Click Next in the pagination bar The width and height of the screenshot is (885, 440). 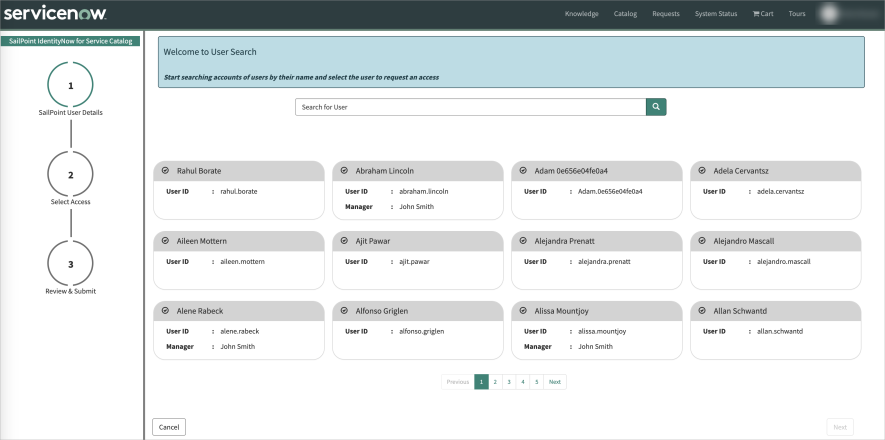tap(555, 382)
